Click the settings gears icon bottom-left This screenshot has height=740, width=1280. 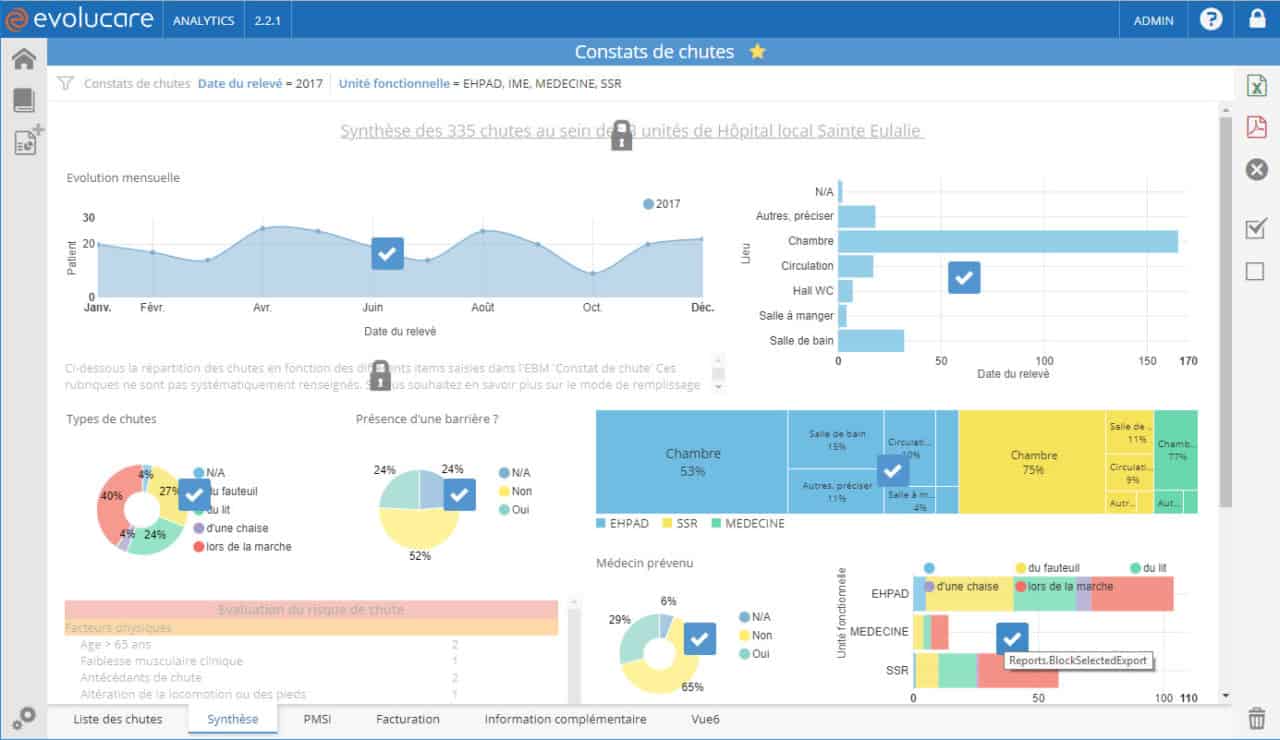point(24,717)
